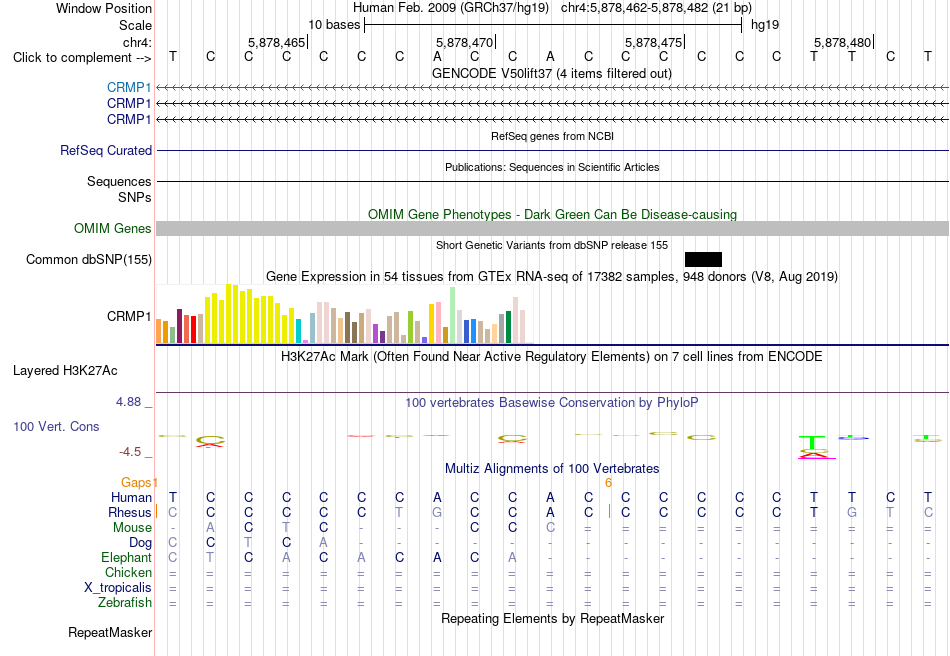Open the OMIM Genes track label
Screen dimensions: 950x656
[113, 228]
